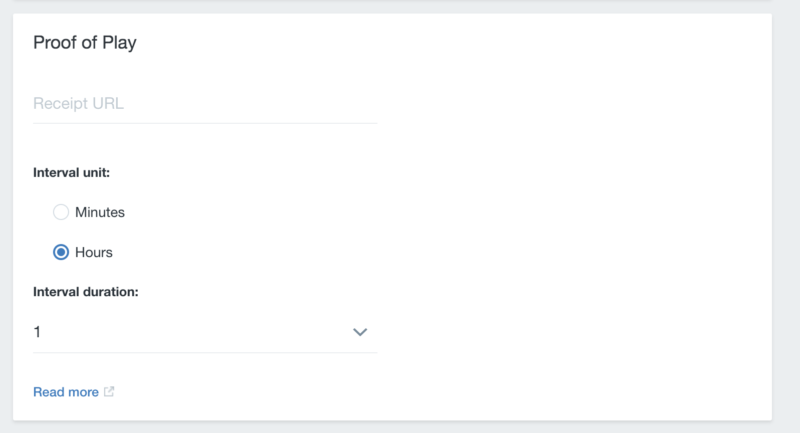Click the "Proof of Play" section heading
800x433 pixels.
(x=85, y=42)
